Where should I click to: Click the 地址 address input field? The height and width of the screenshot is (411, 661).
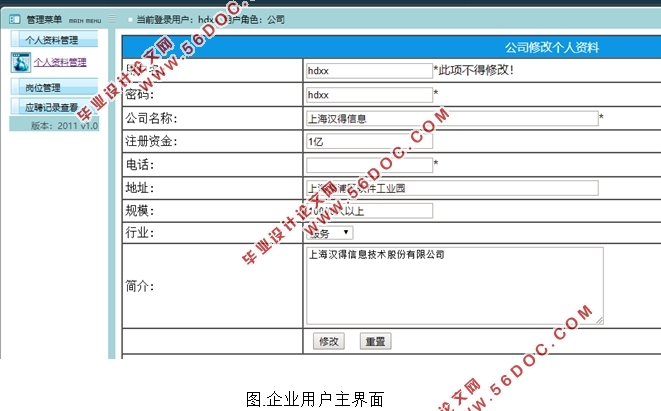[x=452, y=188]
